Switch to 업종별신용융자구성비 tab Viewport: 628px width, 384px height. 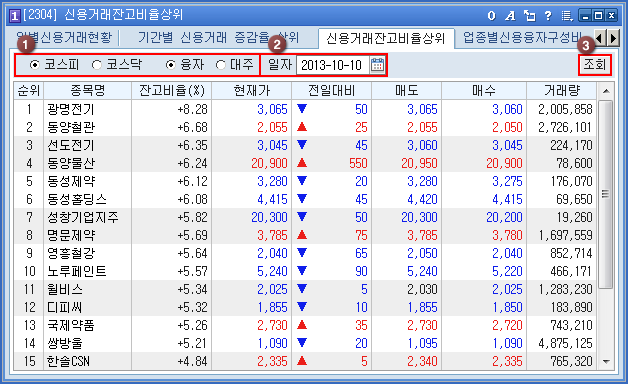click(x=523, y=38)
